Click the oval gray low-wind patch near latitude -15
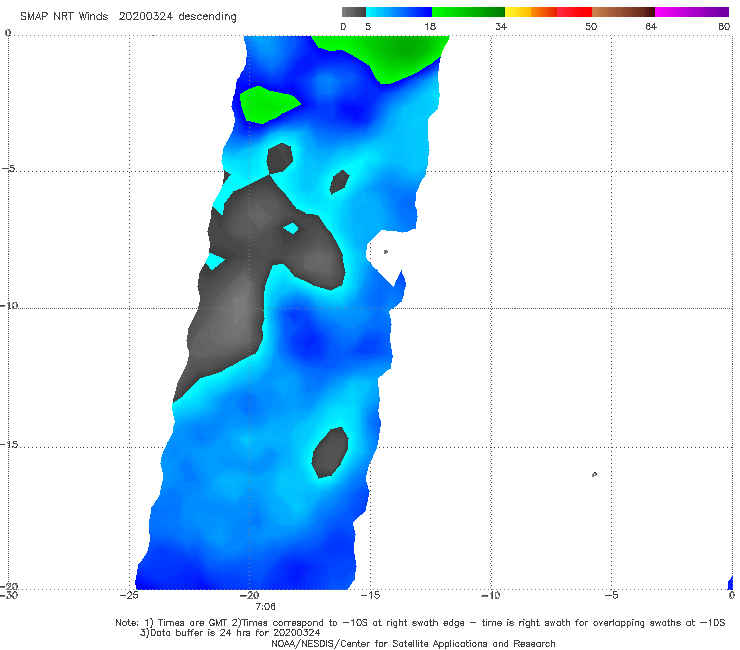740x650 pixels. point(330,452)
